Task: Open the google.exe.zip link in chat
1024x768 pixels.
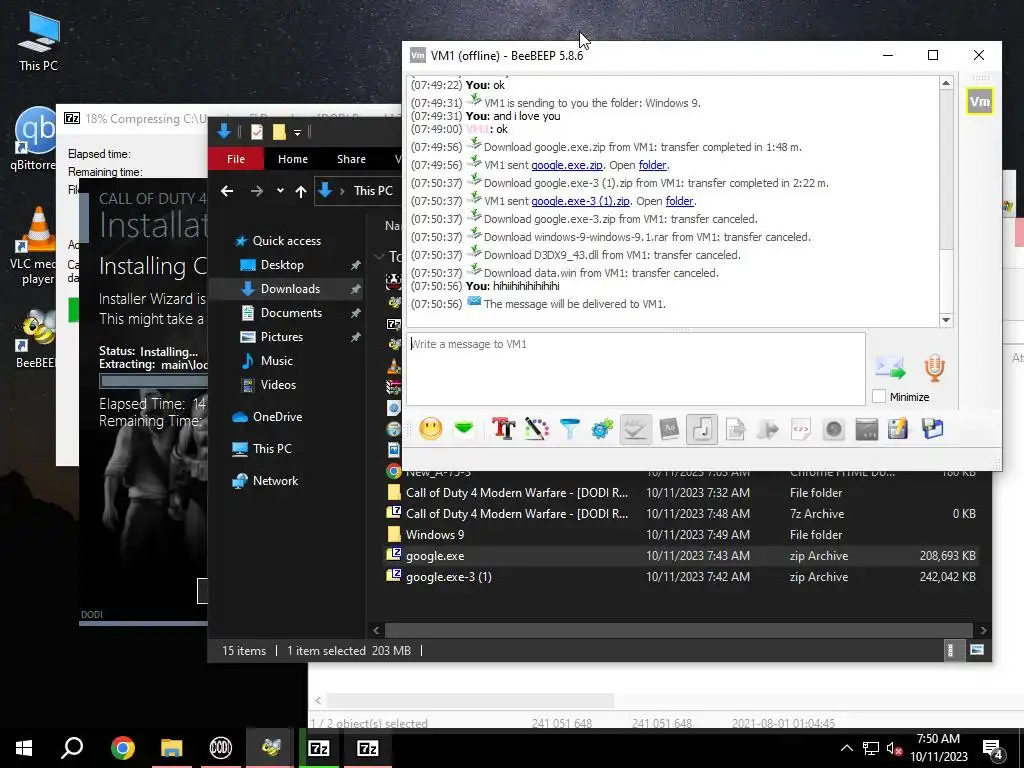Action: [x=567, y=165]
